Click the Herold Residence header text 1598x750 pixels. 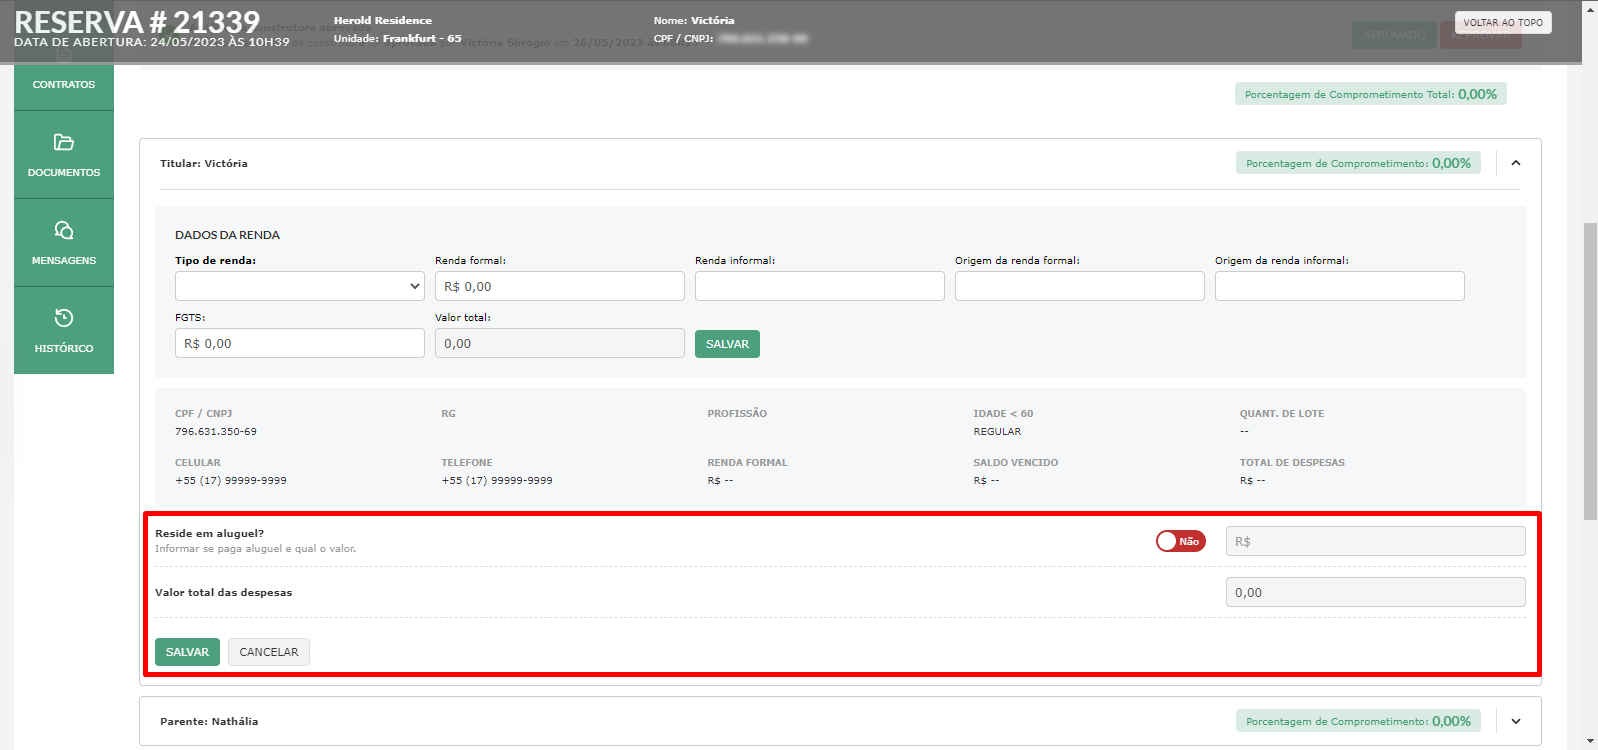(383, 20)
